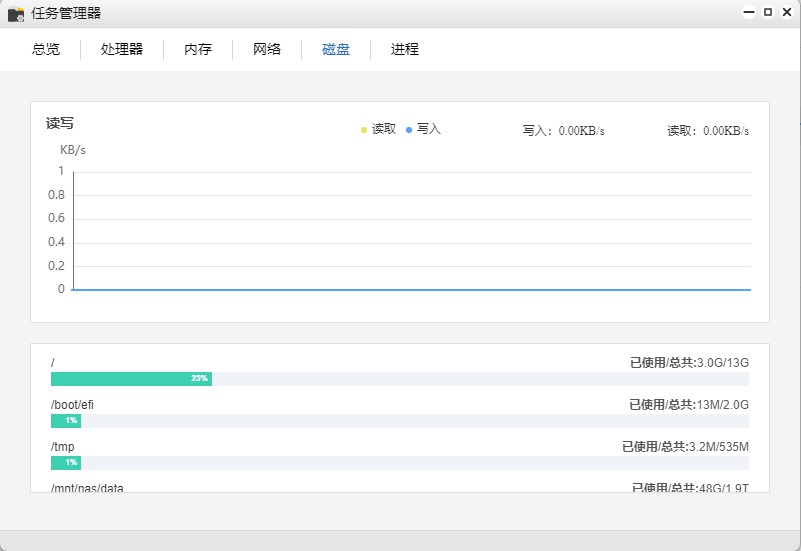Close the Task Manager window
This screenshot has height=551, width=801.
(787, 13)
